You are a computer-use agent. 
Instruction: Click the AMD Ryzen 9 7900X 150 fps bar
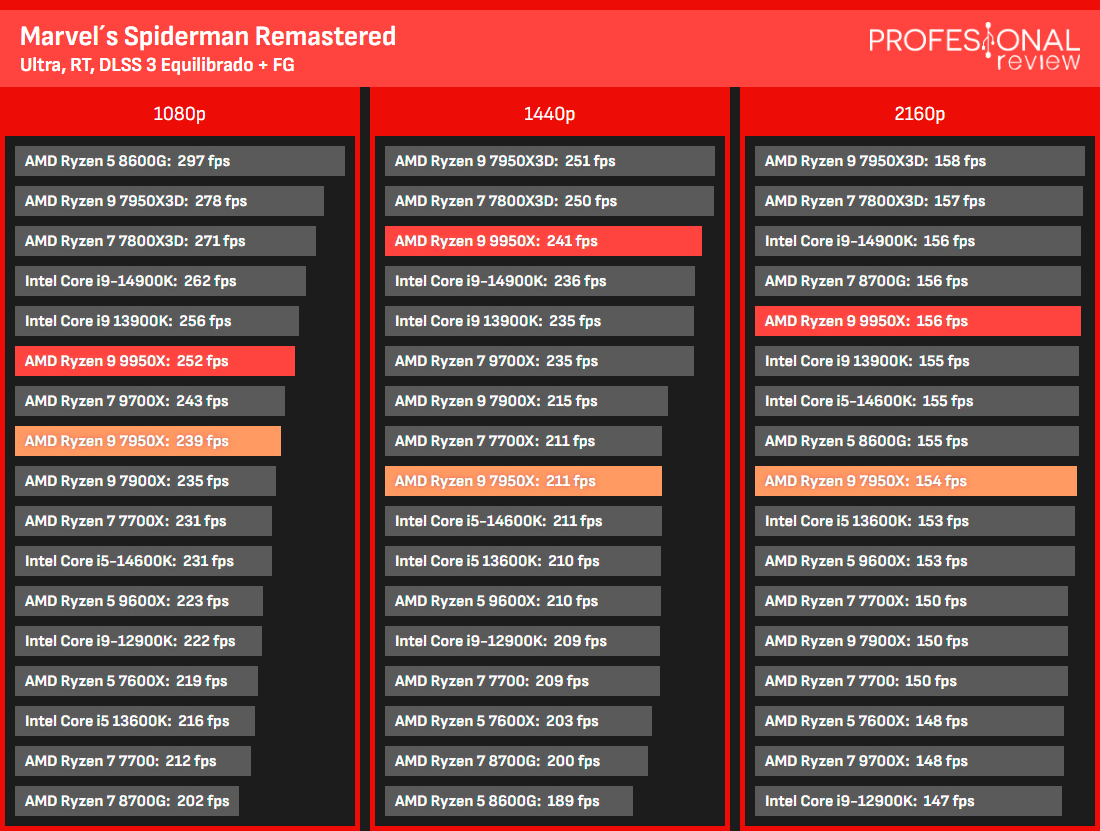tap(911, 640)
